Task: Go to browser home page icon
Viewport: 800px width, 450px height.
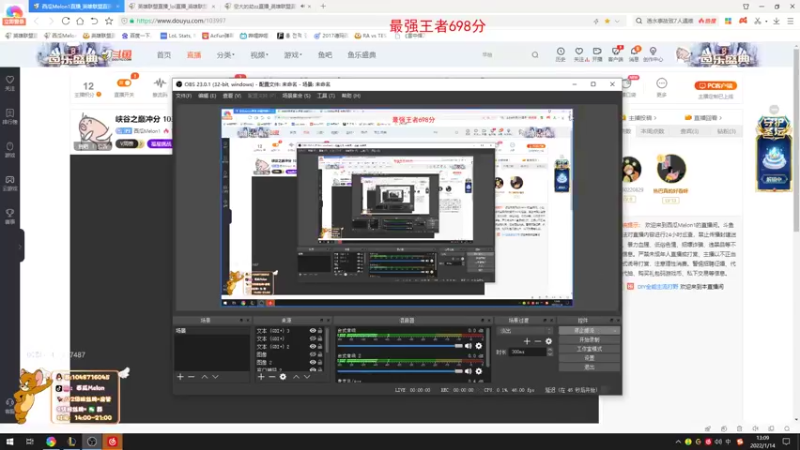Action: (80, 21)
